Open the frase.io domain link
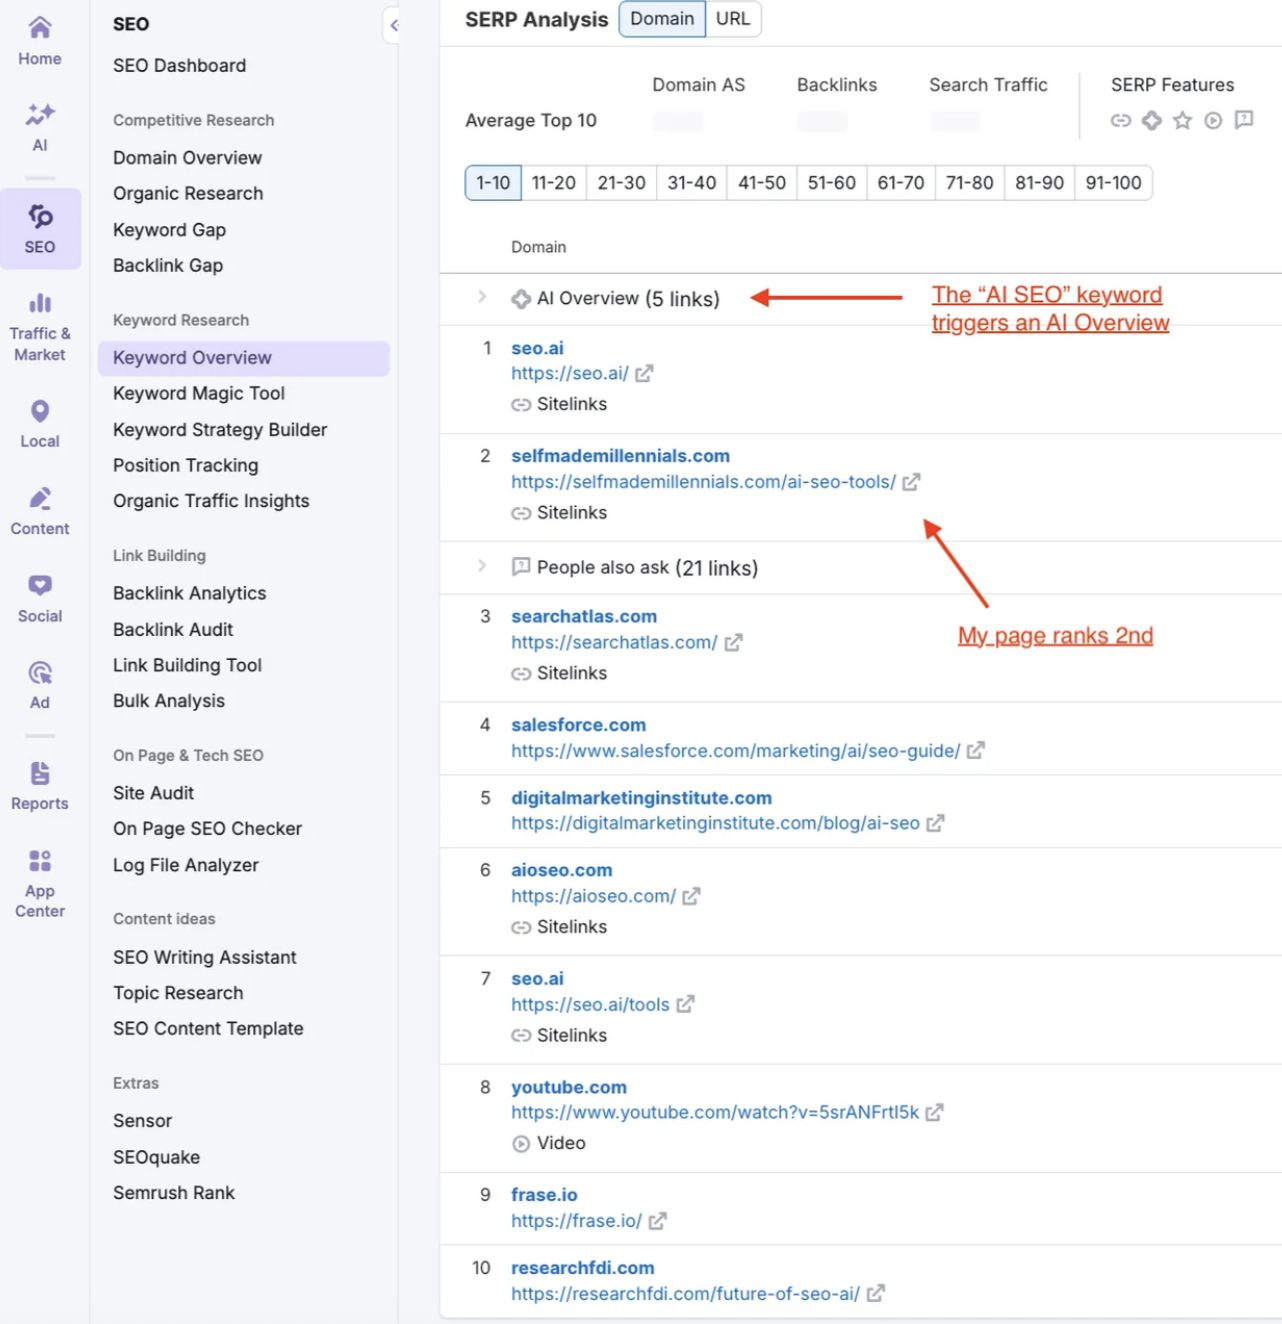This screenshot has height=1324, width=1282. 544,1195
